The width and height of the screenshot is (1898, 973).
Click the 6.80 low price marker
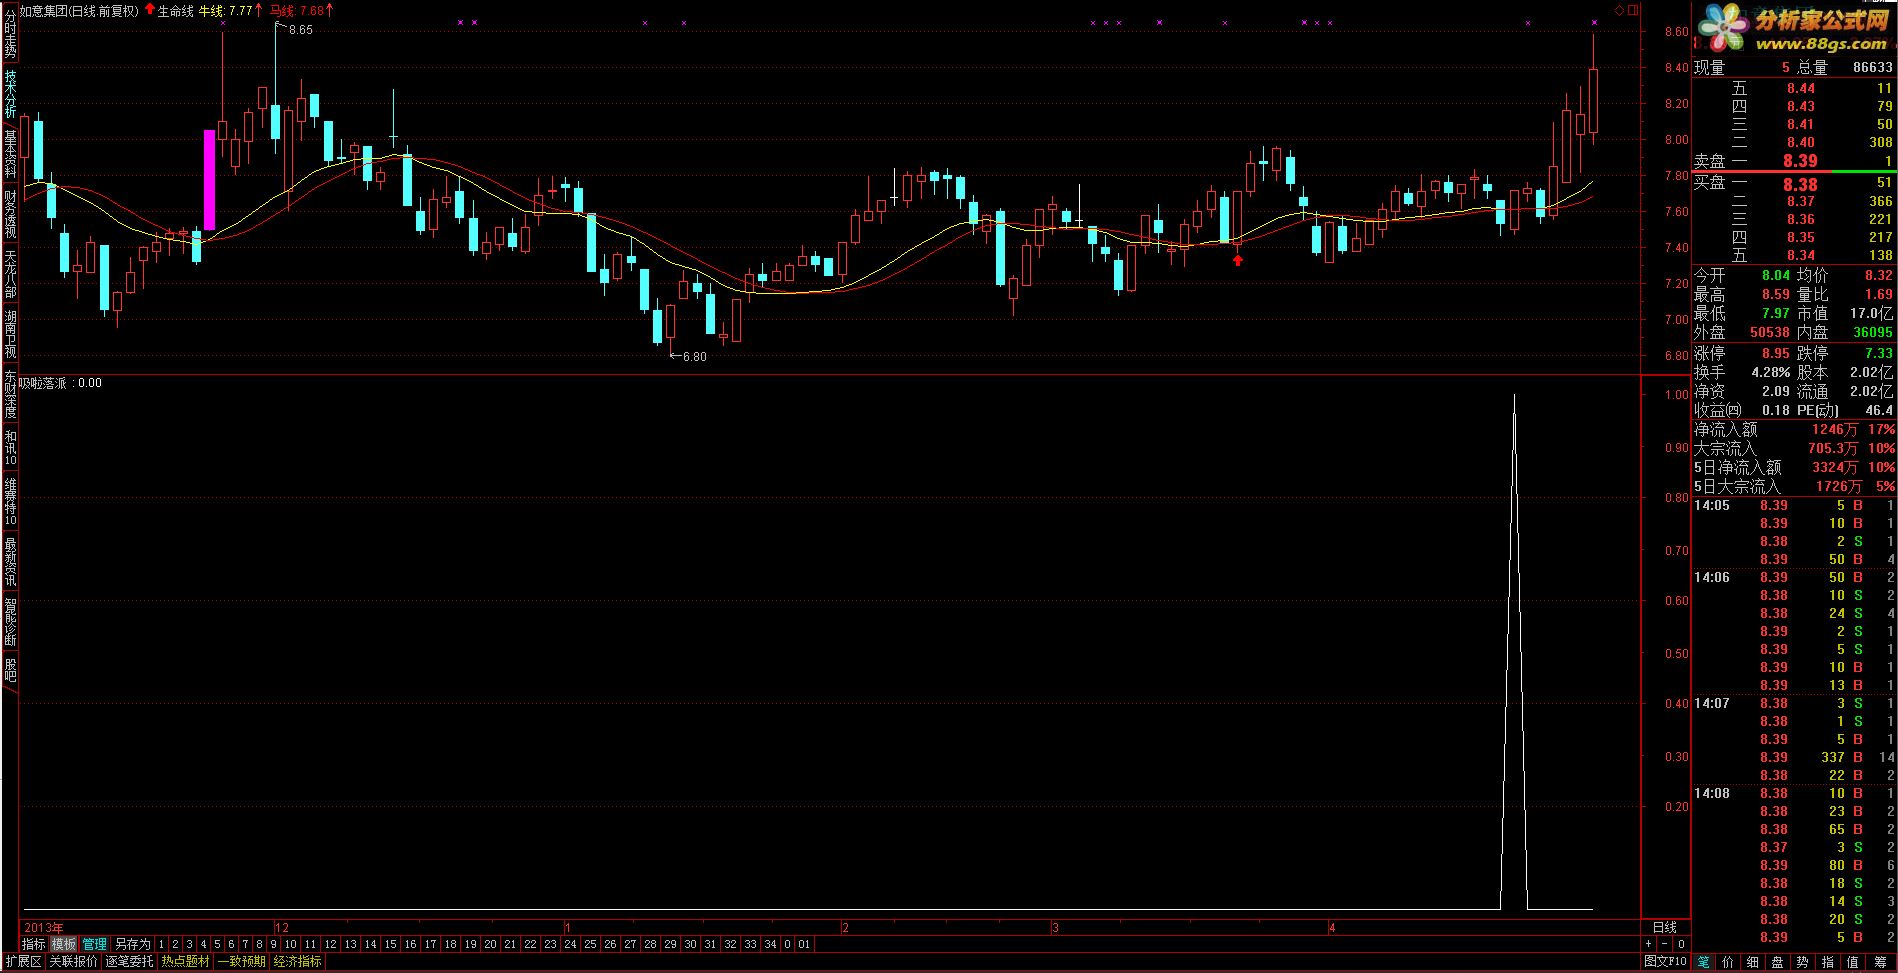point(693,356)
